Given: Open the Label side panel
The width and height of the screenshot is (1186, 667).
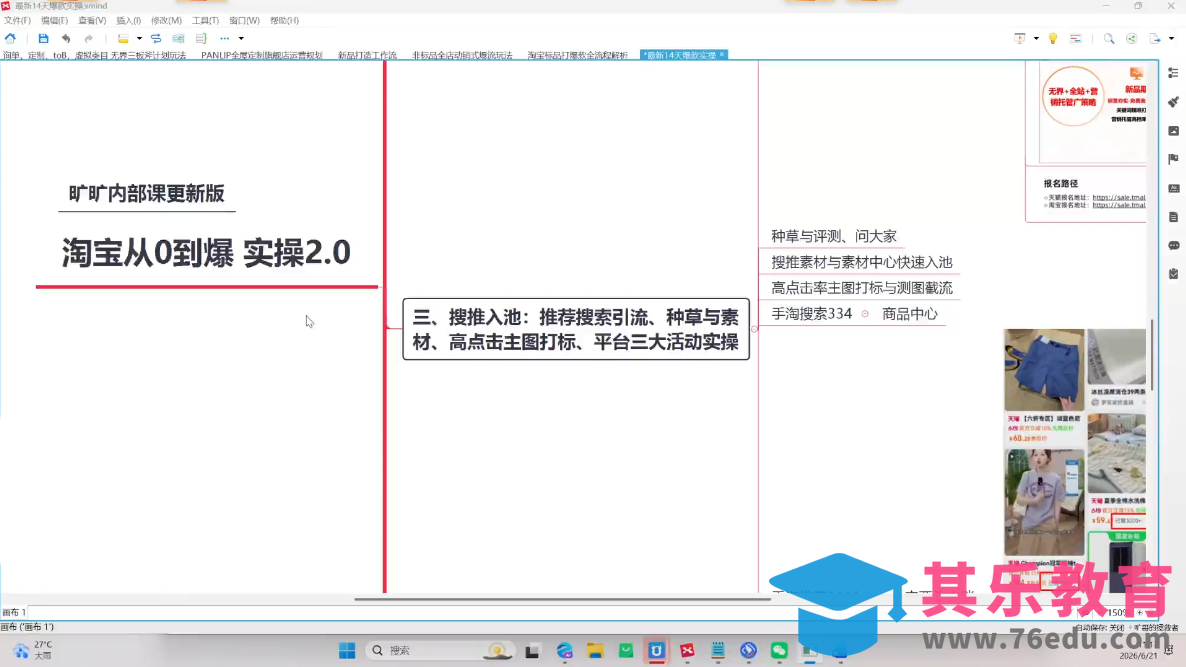Looking at the screenshot, I should (x=1173, y=188).
